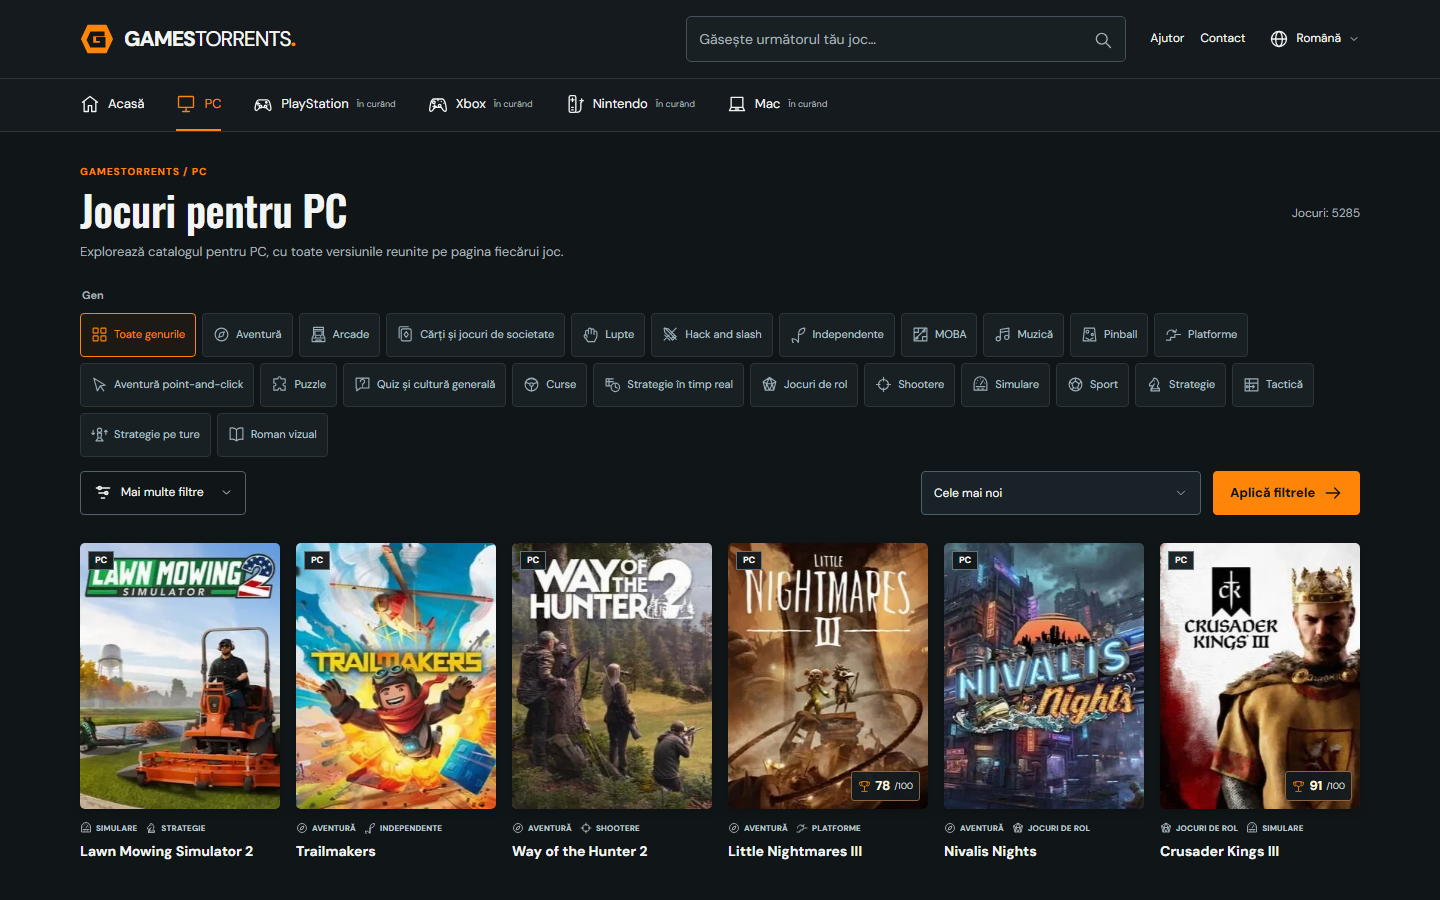The width and height of the screenshot is (1440, 900).
Task: Switch to the PC platform tab
Action: tap(199, 104)
